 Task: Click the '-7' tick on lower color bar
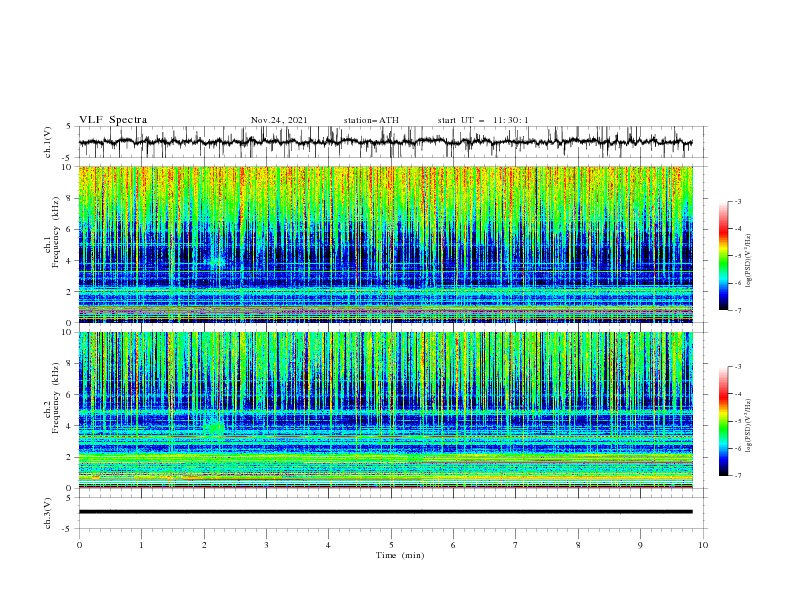[x=737, y=476]
